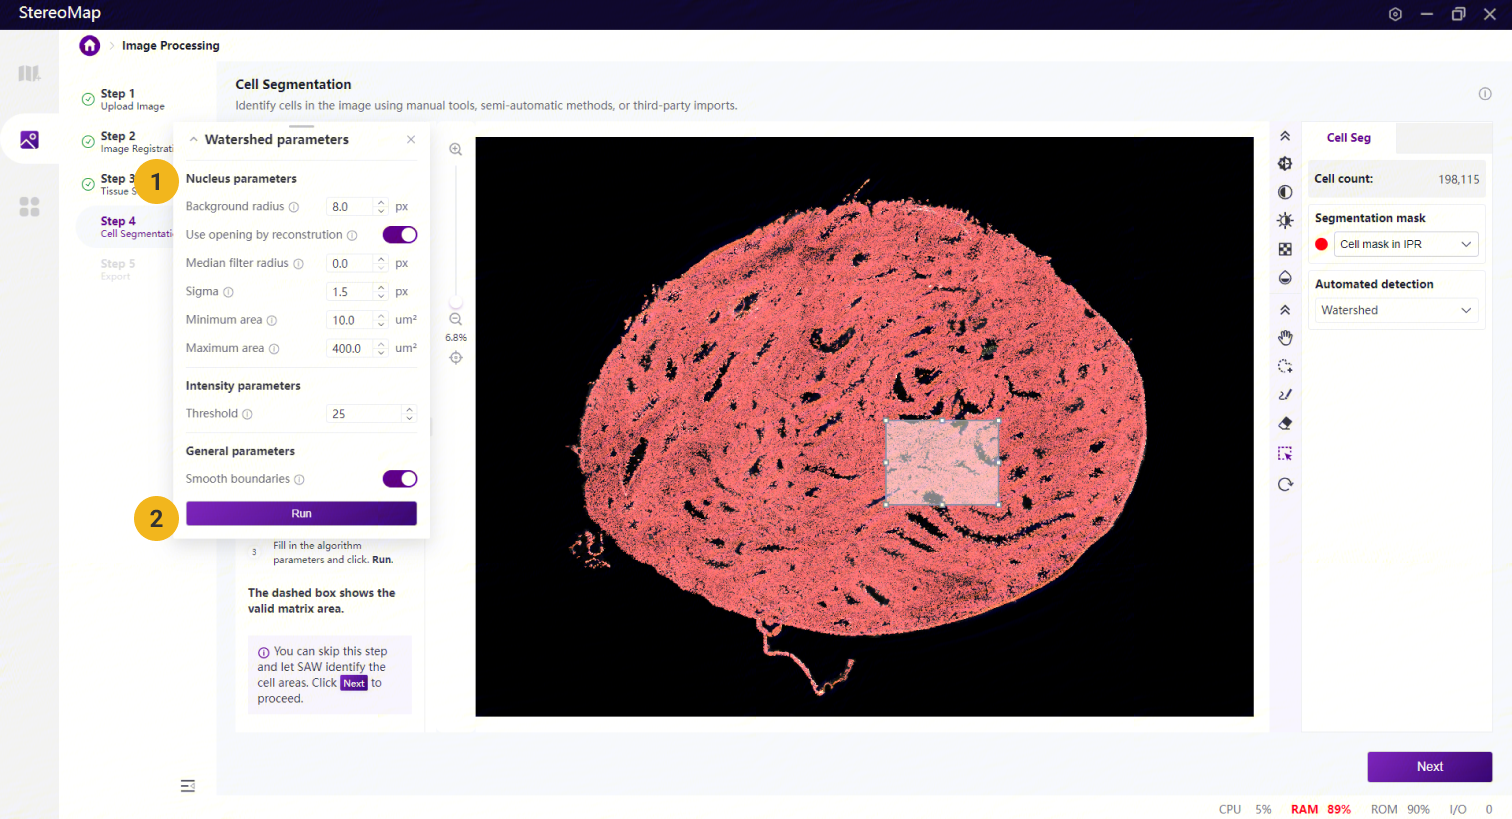Image resolution: width=1512 pixels, height=819 pixels.
Task: Click the Threshold stepper arrows
Action: 409,414
